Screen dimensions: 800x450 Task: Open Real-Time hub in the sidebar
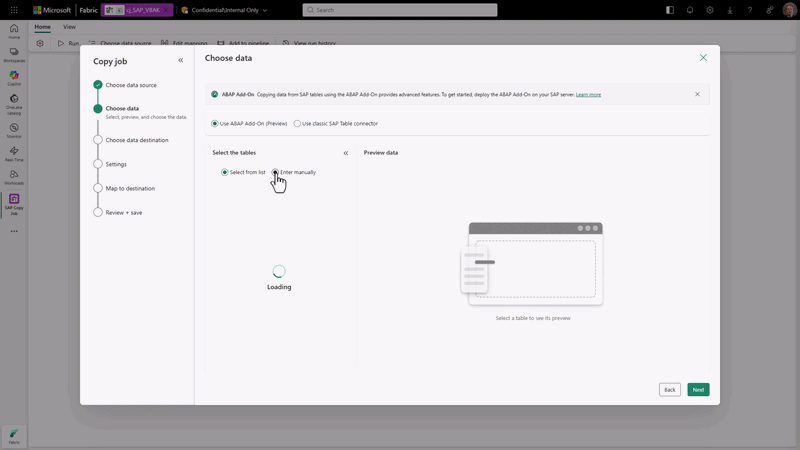[x=14, y=154]
